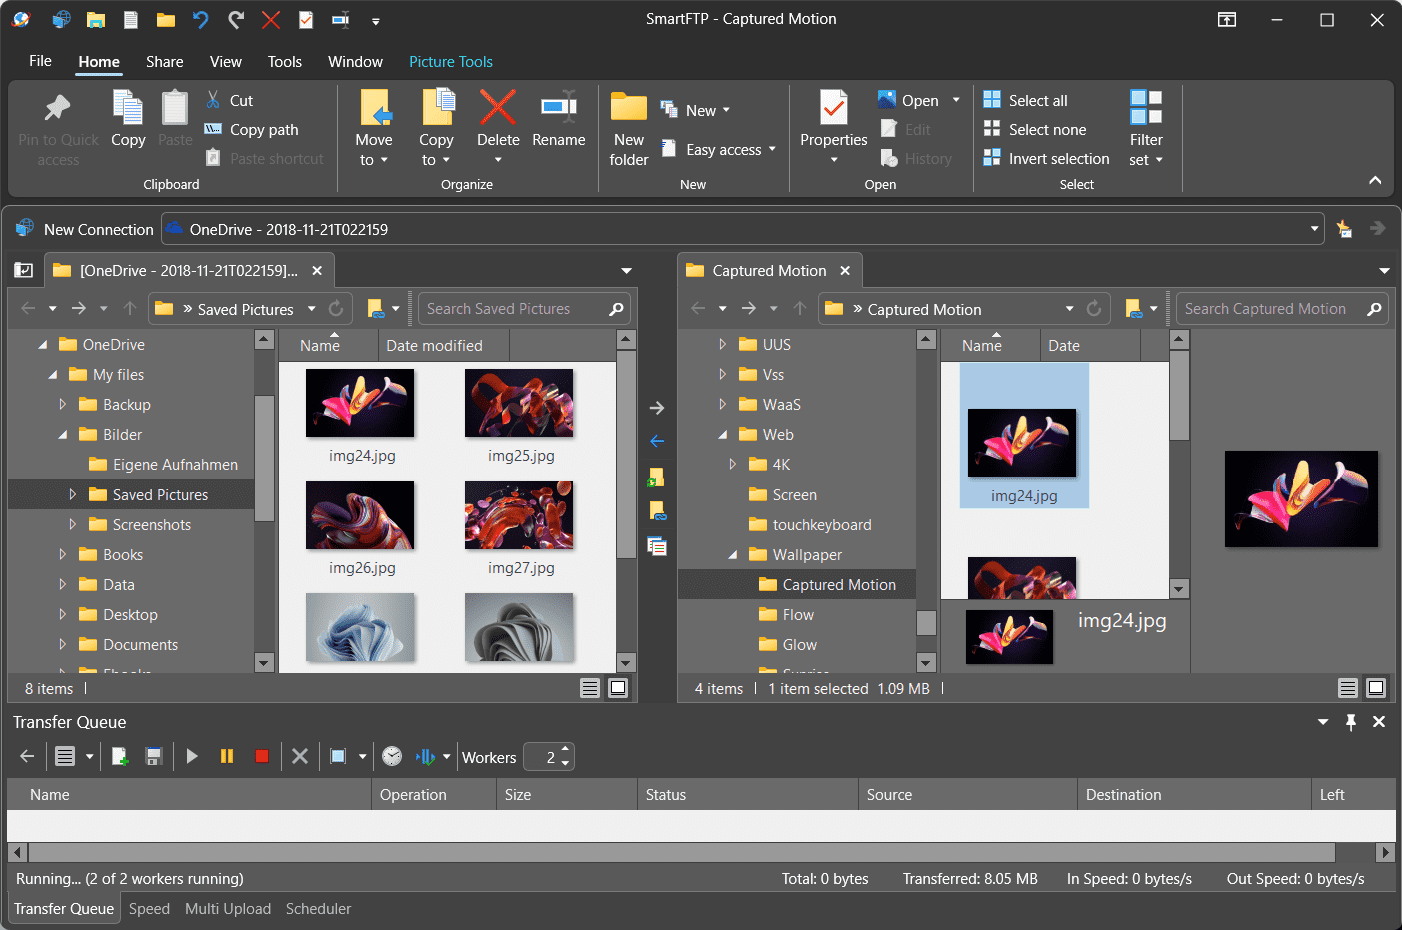Switch Captured Motion pane to details list view
The width and height of the screenshot is (1402, 930).
tap(1348, 688)
